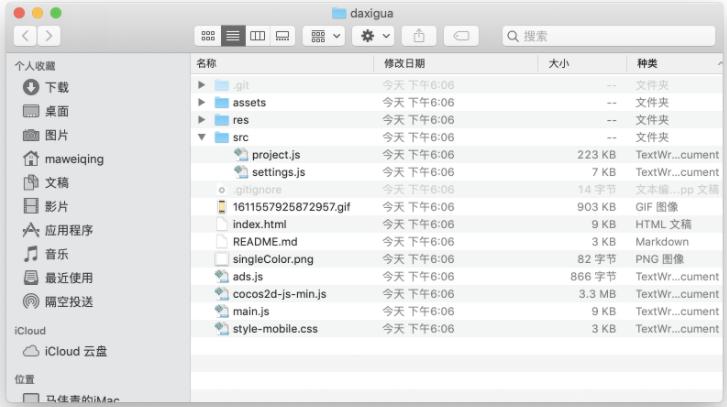Open 应用程序 in the sidebar
Image resolution: width=727 pixels, height=407 pixels.
tap(68, 230)
